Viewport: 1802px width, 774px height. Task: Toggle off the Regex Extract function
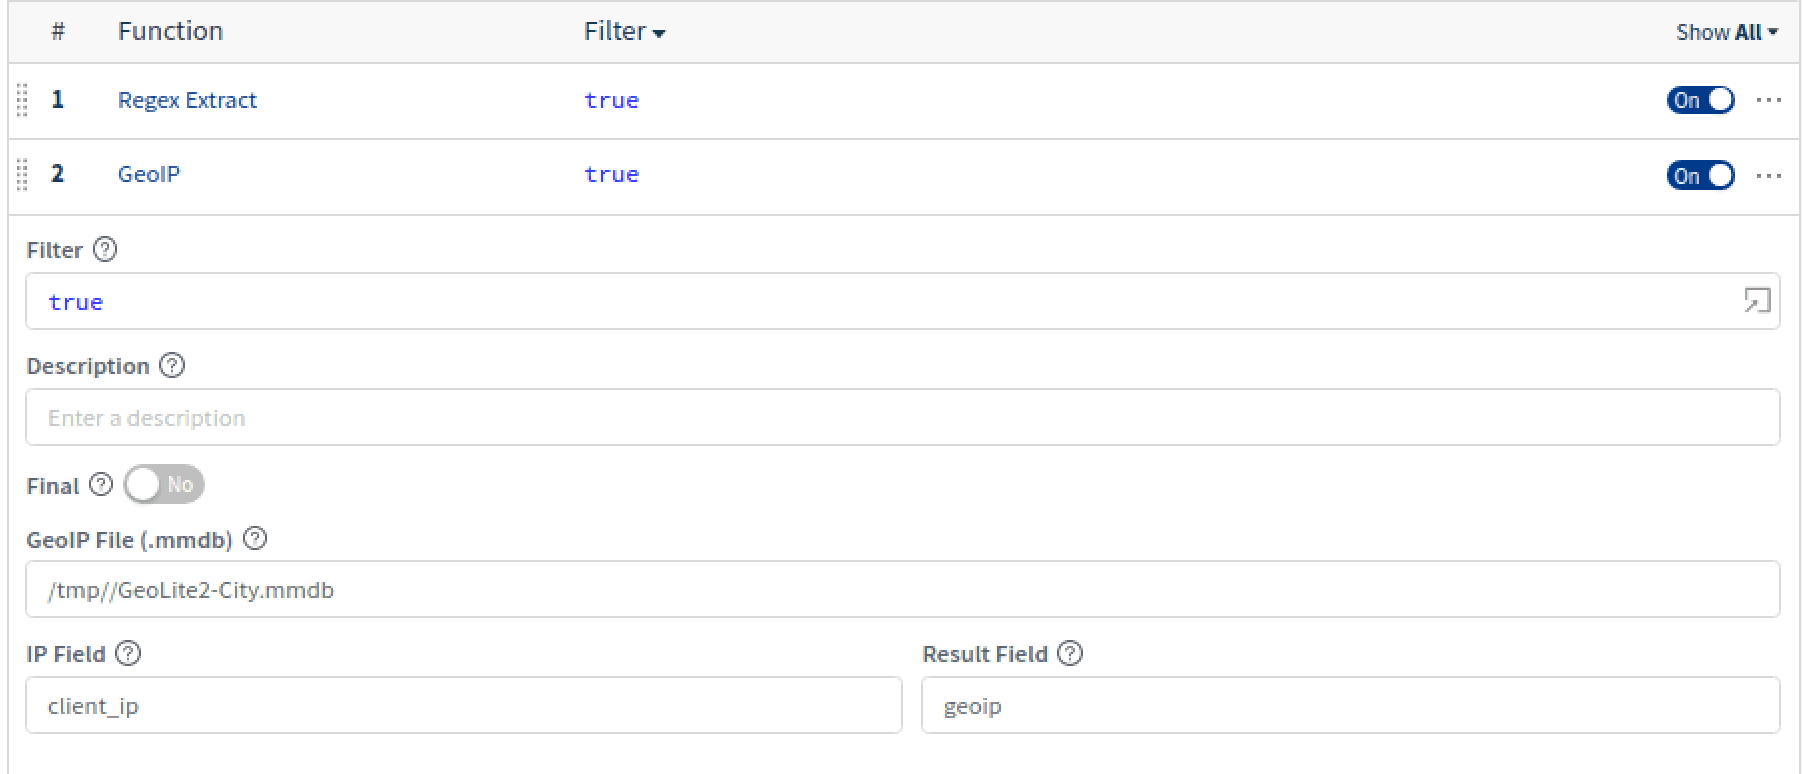tap(1700, 100)
